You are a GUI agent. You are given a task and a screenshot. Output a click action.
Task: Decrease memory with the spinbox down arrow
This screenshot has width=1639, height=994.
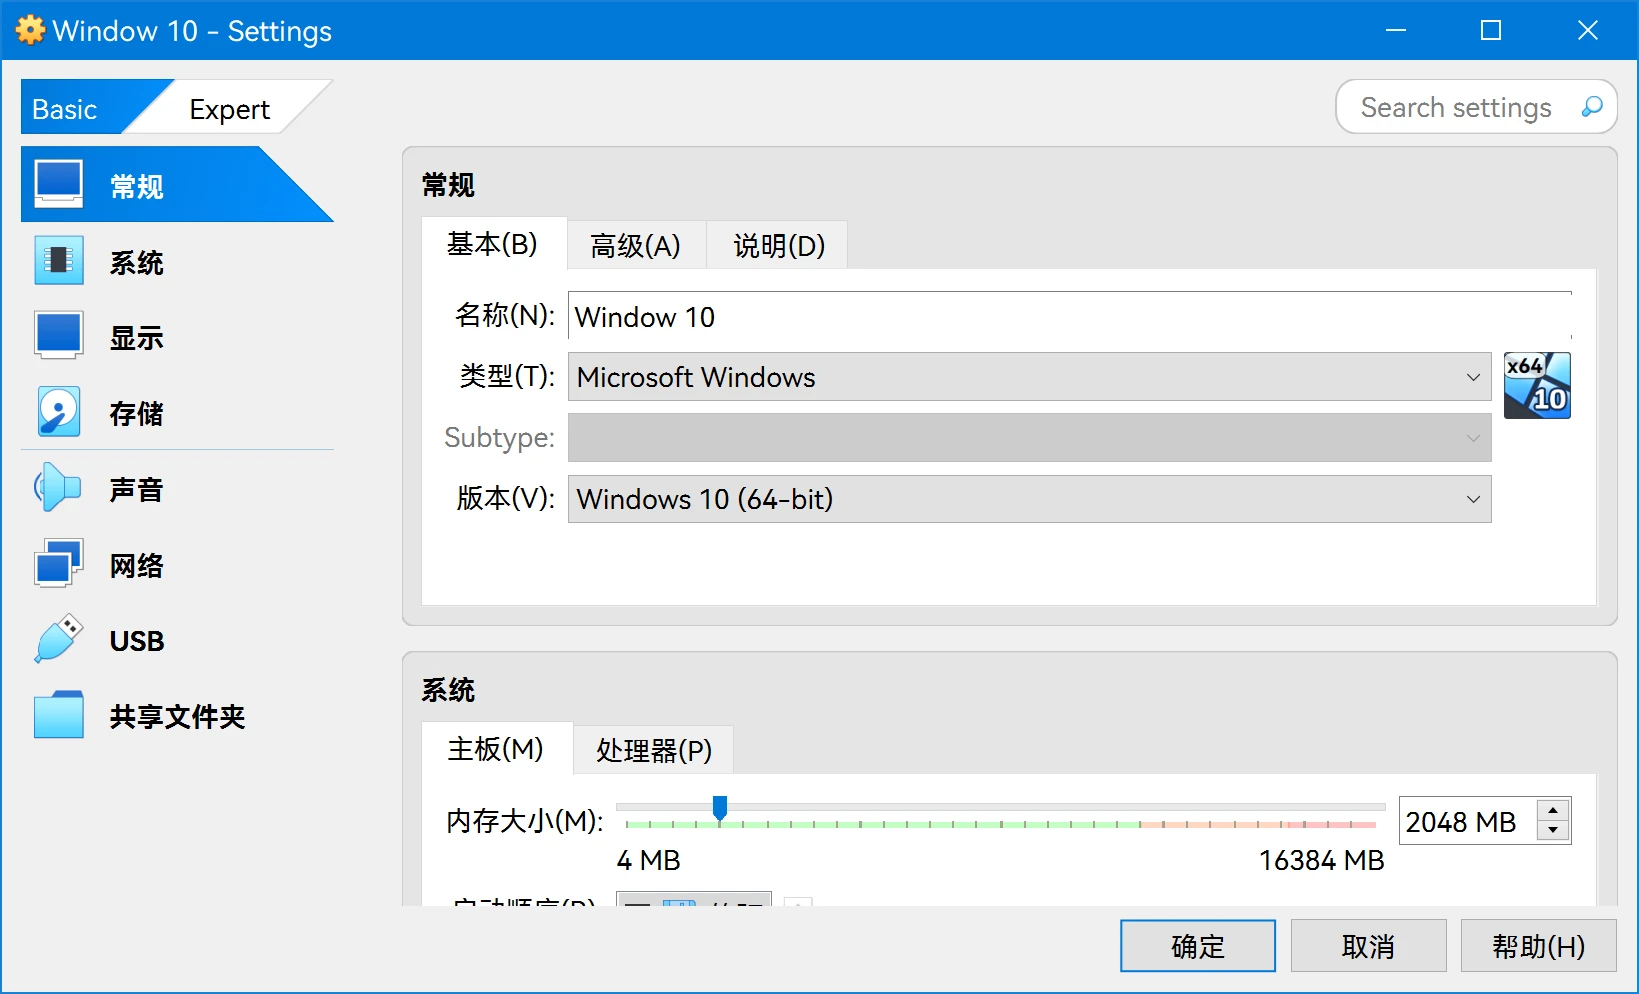1553,831
